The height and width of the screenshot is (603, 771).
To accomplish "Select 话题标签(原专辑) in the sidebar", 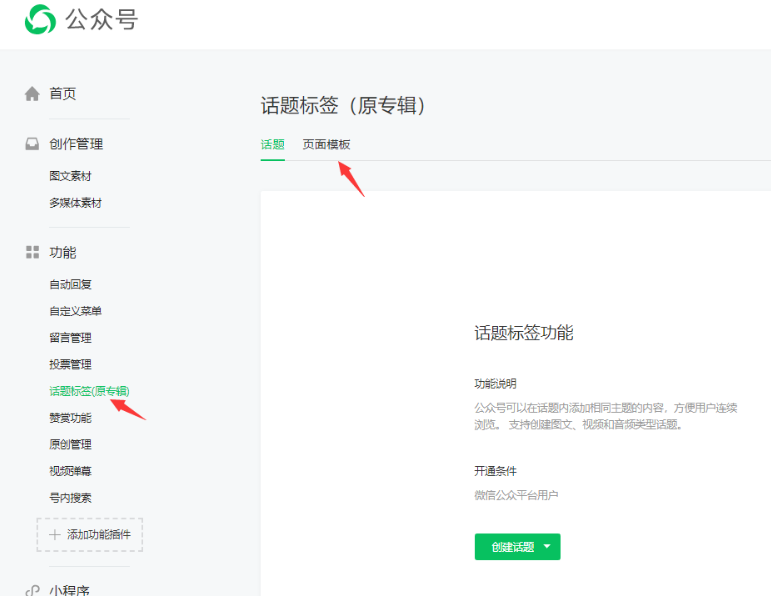I will 89,391.
